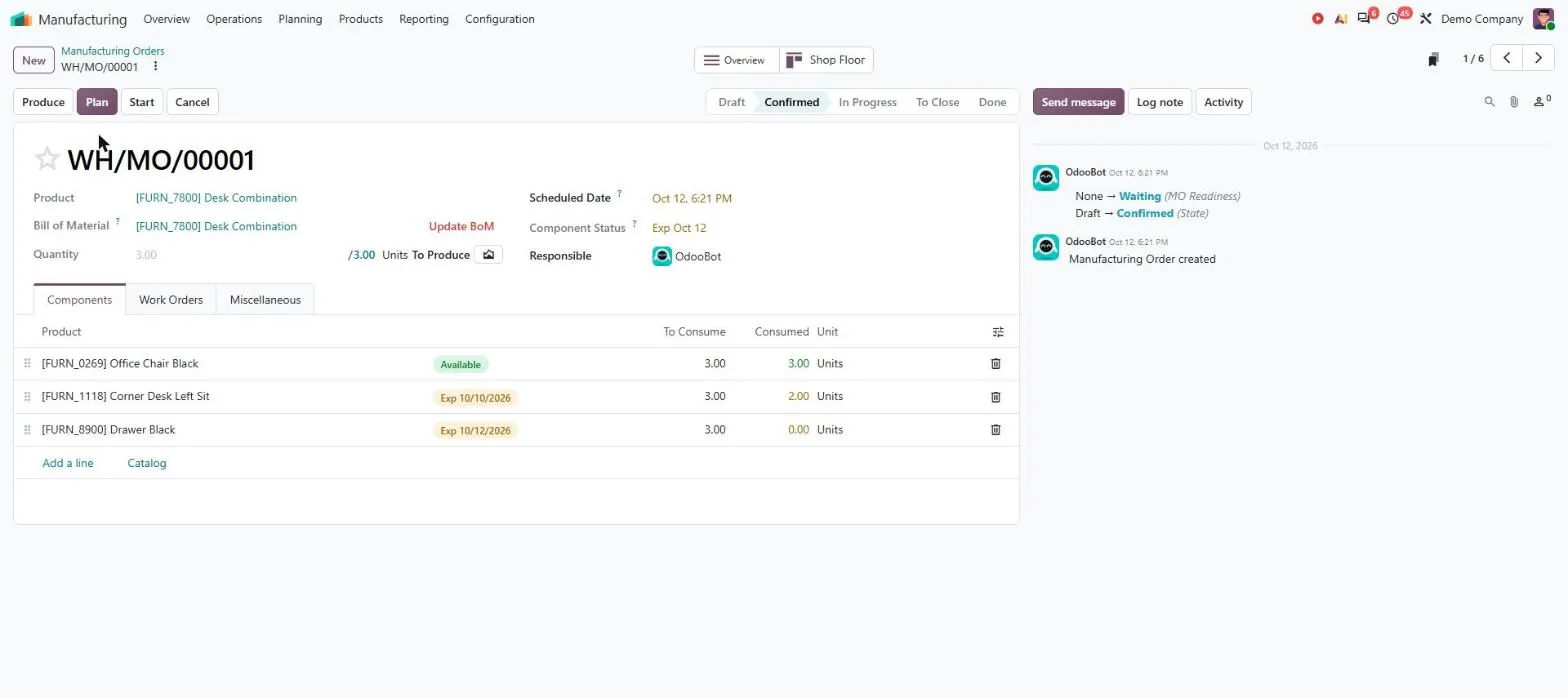Select the To Close status stage

[x=937, y=102]
